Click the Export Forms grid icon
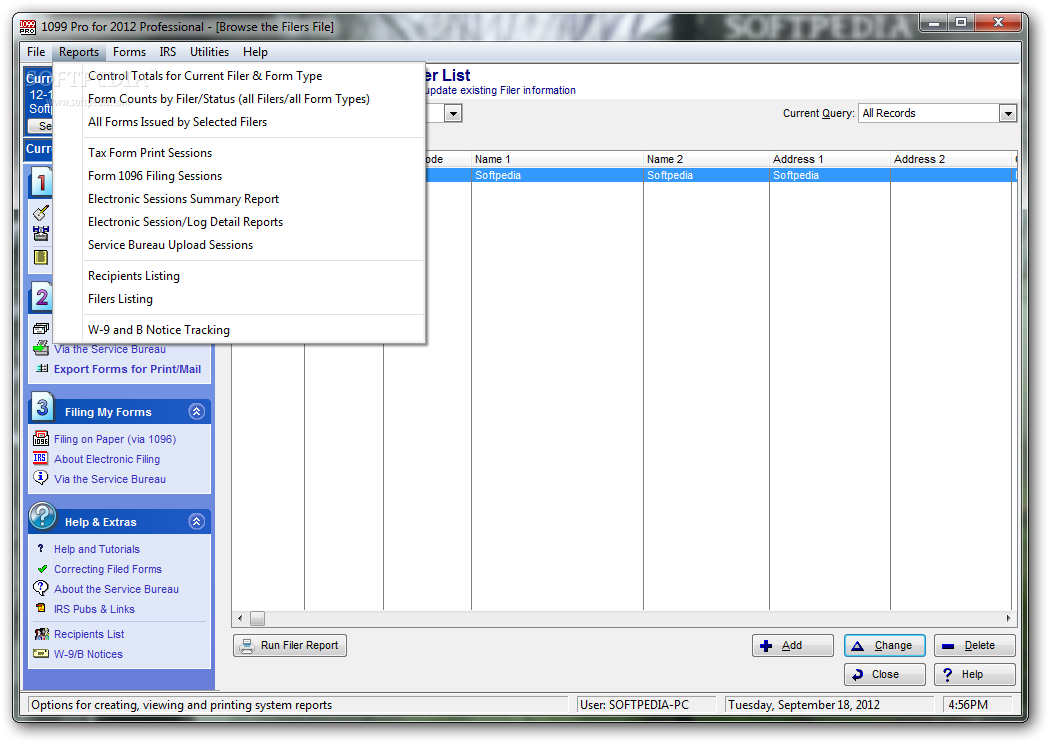Image resolution: width=1049 pixels, height=743 pixels. tap(42, 368)
